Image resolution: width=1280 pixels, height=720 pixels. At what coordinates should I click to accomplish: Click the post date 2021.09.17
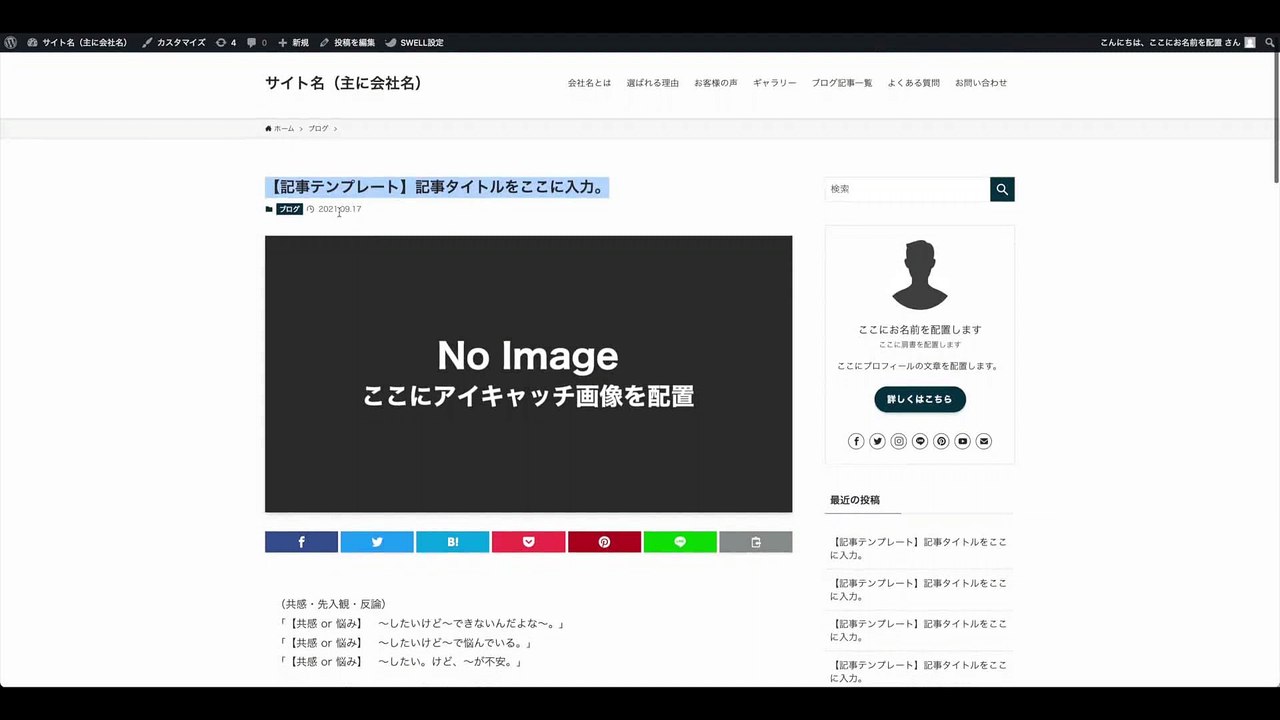pyautogui.click(x=339, y=209)
